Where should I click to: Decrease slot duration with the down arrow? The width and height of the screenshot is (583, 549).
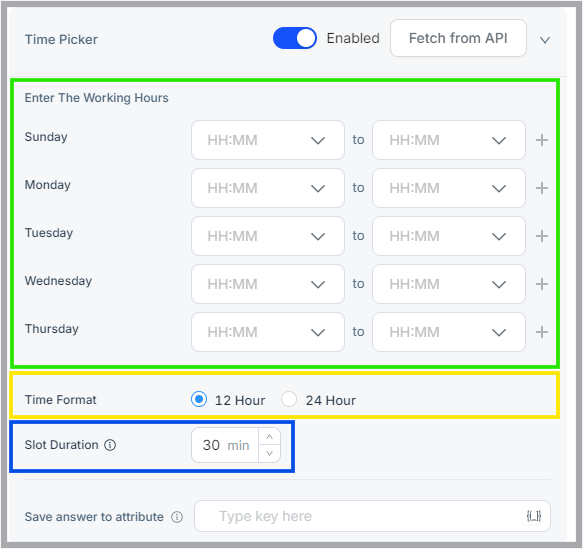(x=270, y=453)
